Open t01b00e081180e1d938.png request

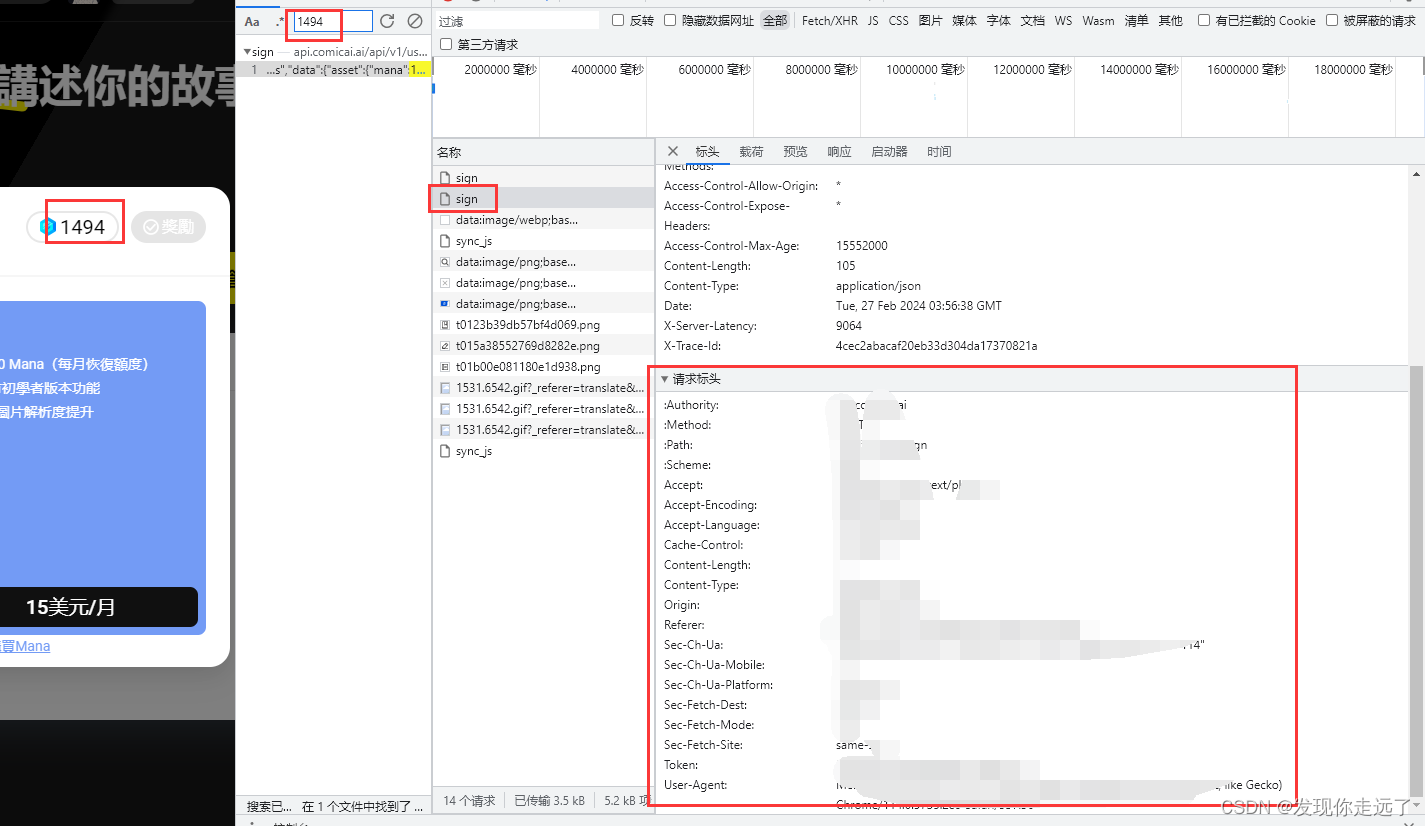click(543, 367)
